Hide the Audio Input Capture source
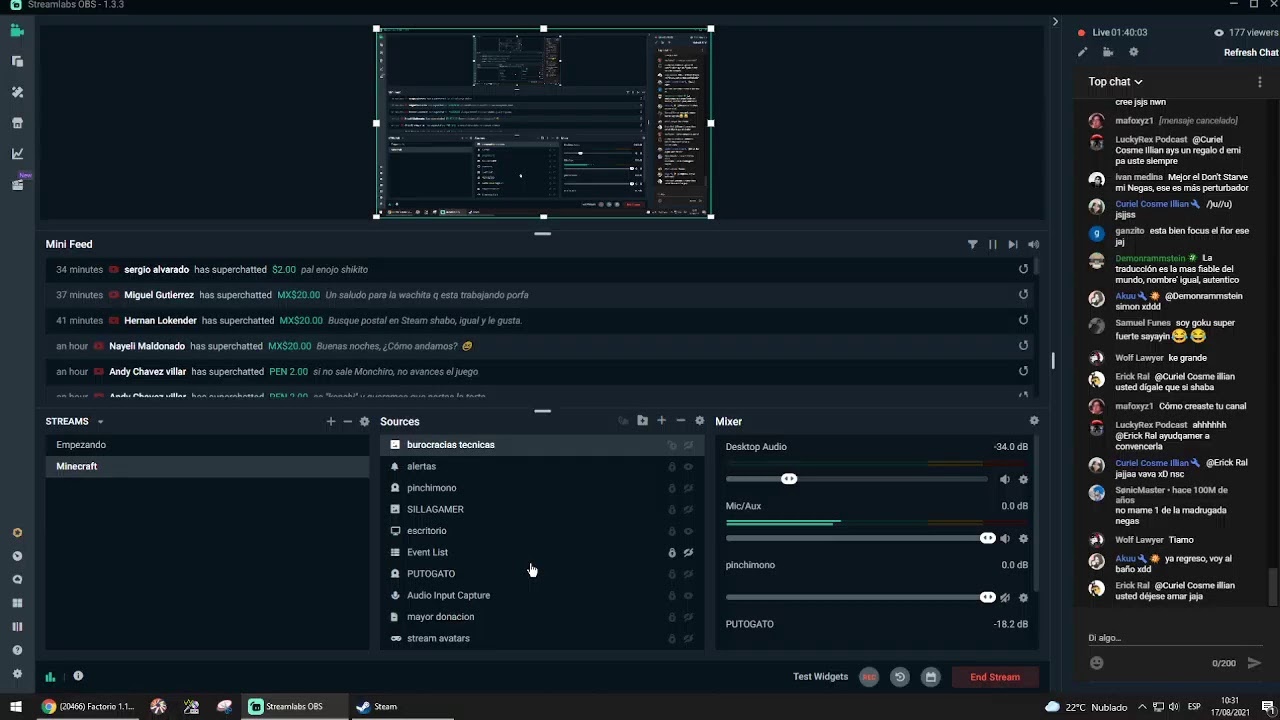Screen dimensions: 1280x720 (688, 595)
